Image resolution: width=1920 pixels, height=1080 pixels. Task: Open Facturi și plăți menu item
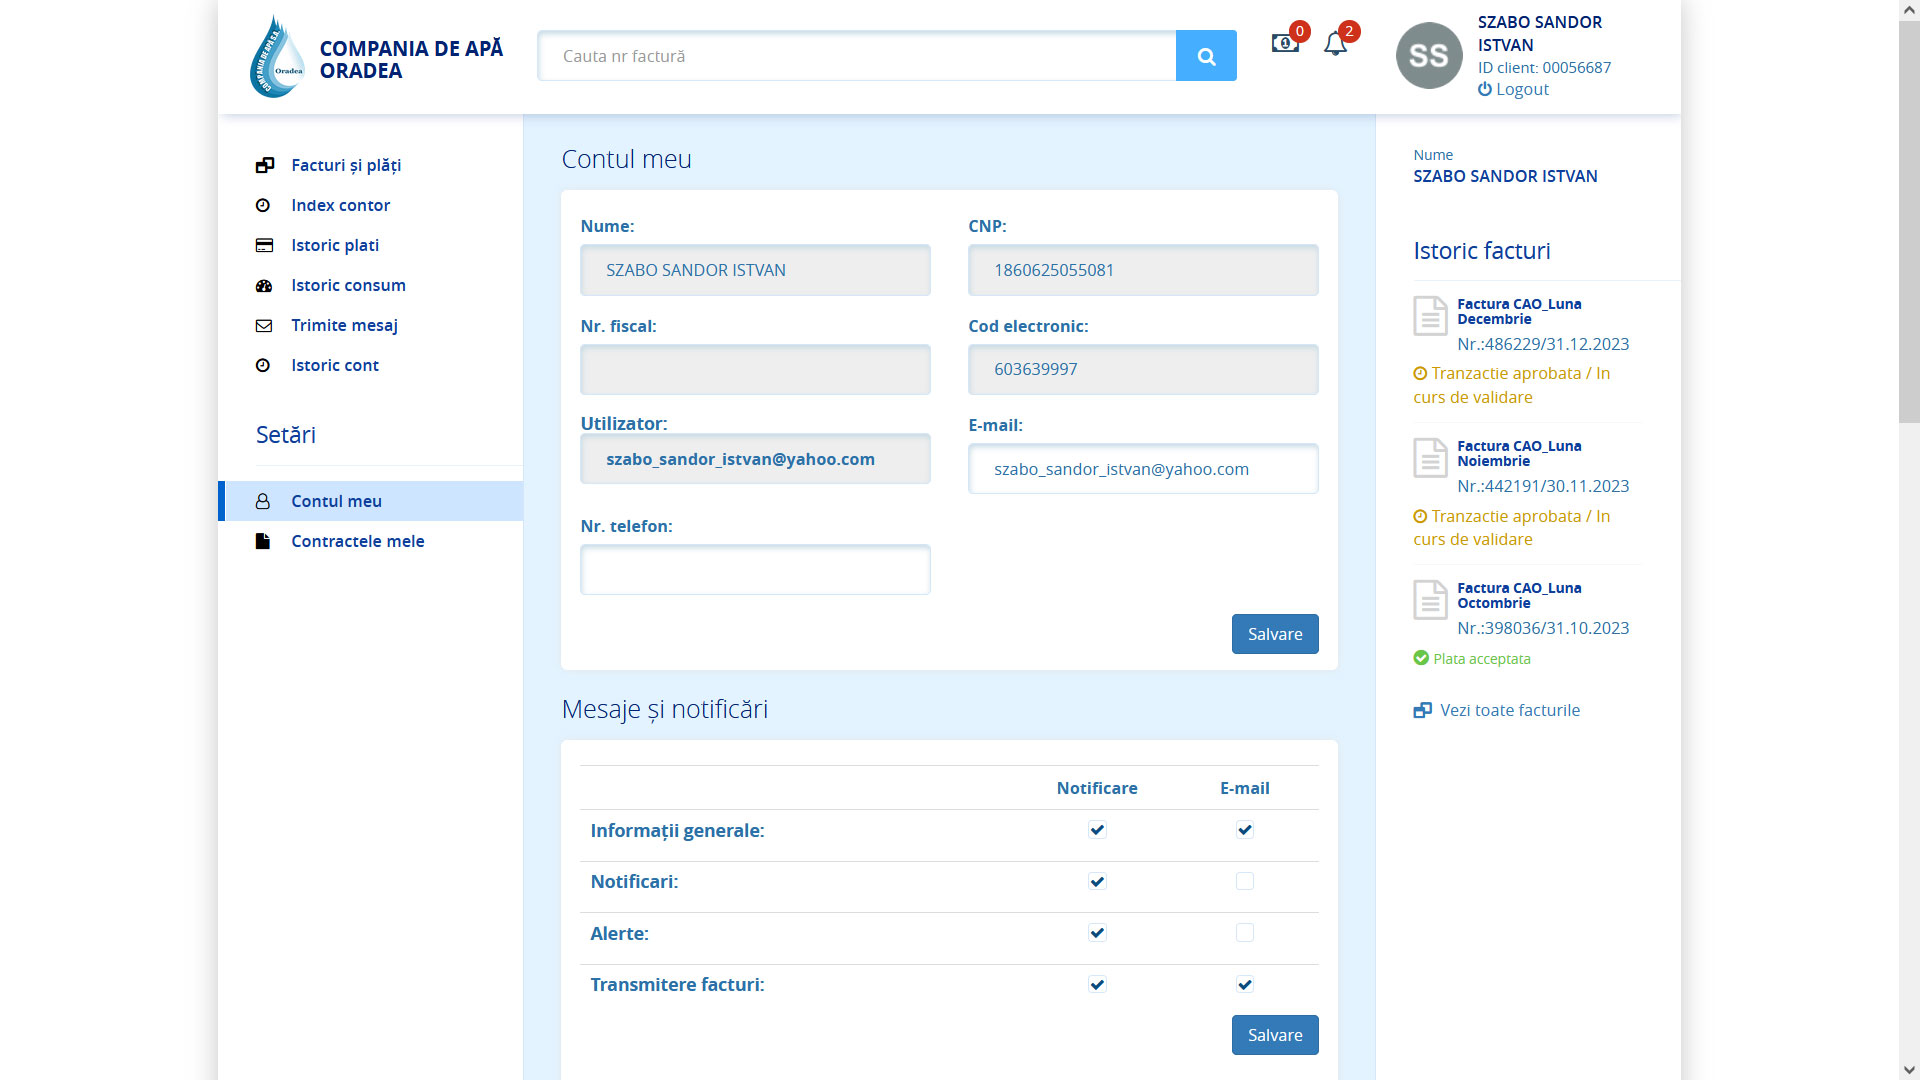coord(346,165)
